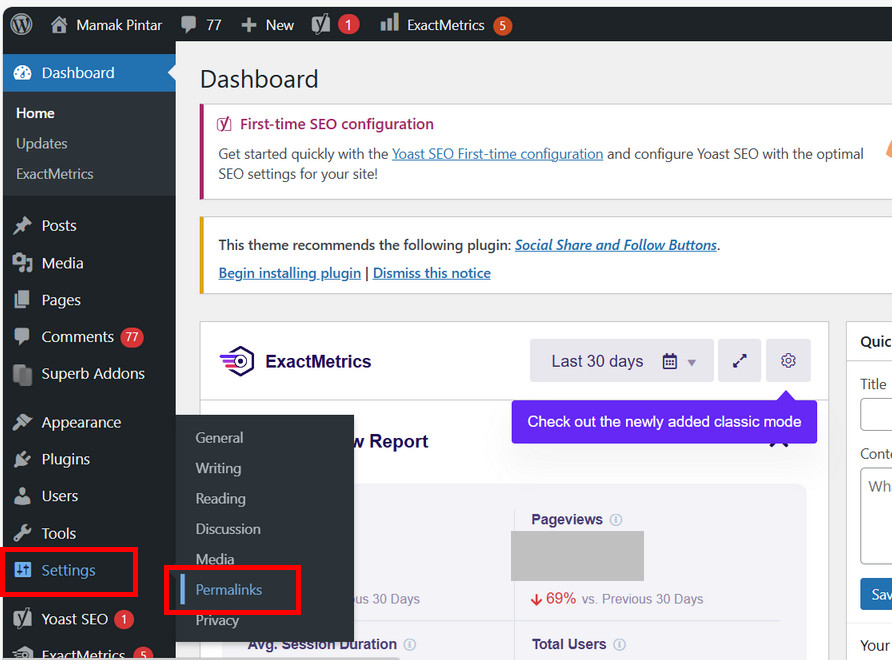
Task: Expand ExactMetrics widget to full width
Action: point(740,361)
